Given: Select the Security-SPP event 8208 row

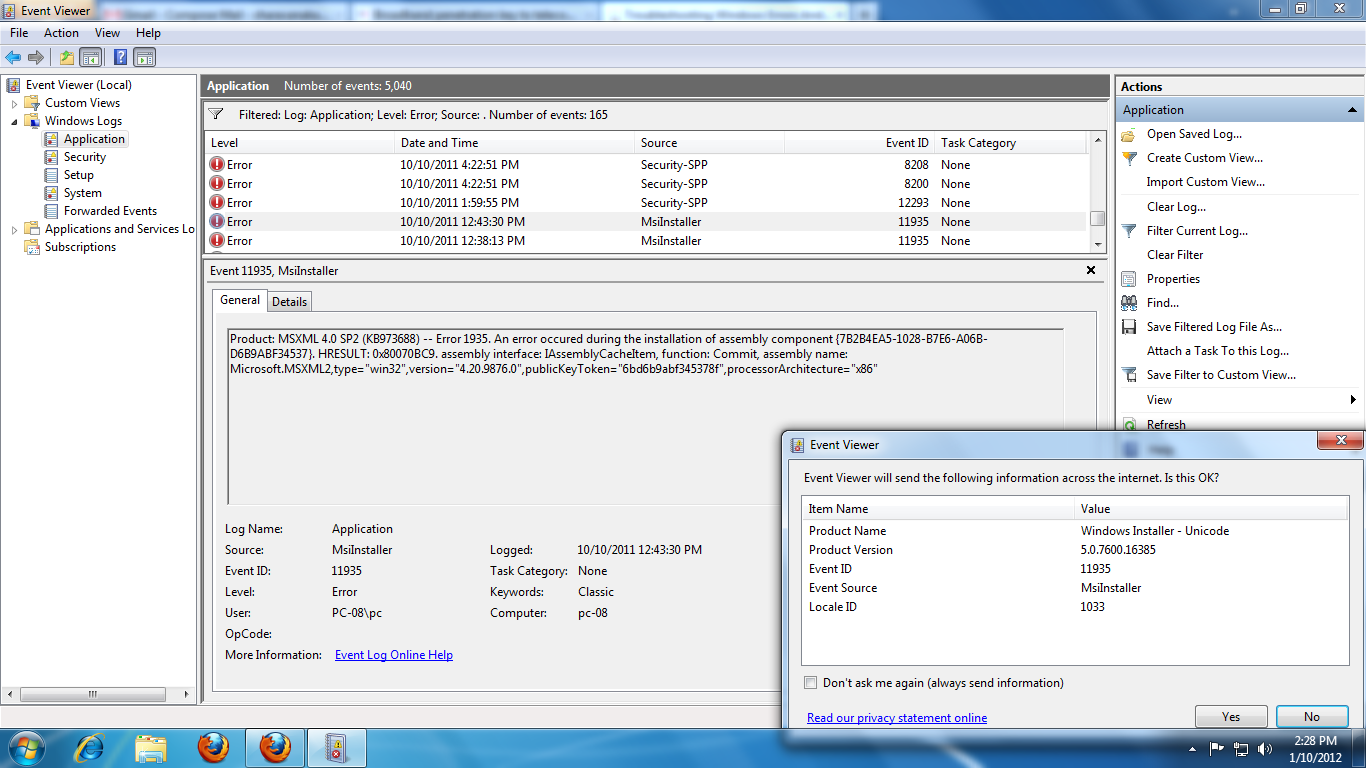Looking at the screenshot, I should pyautogui.click(x=646, y=165).
